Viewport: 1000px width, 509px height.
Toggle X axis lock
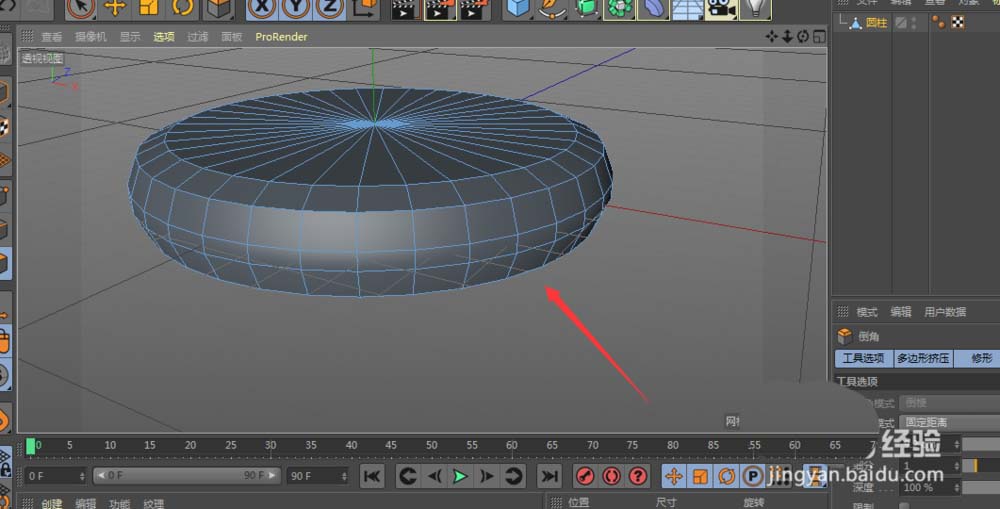click(x=261, y=8)
